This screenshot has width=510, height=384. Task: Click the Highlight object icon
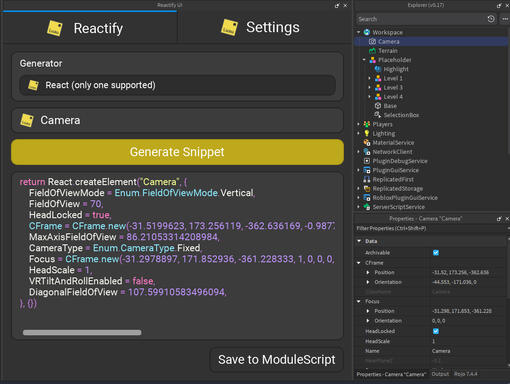378,69
